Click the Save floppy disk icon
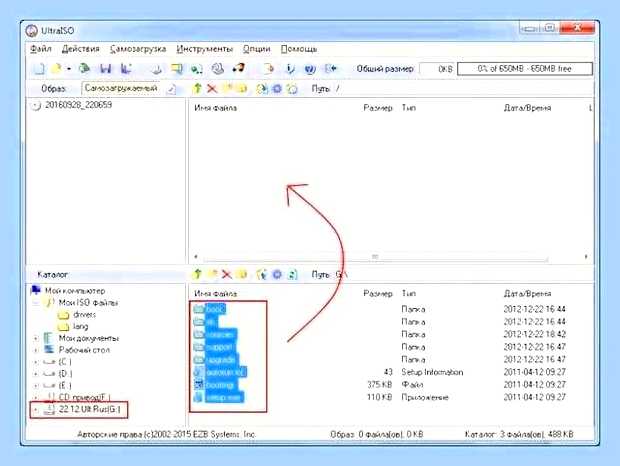The image size is (620, 466). coord(105,69)
